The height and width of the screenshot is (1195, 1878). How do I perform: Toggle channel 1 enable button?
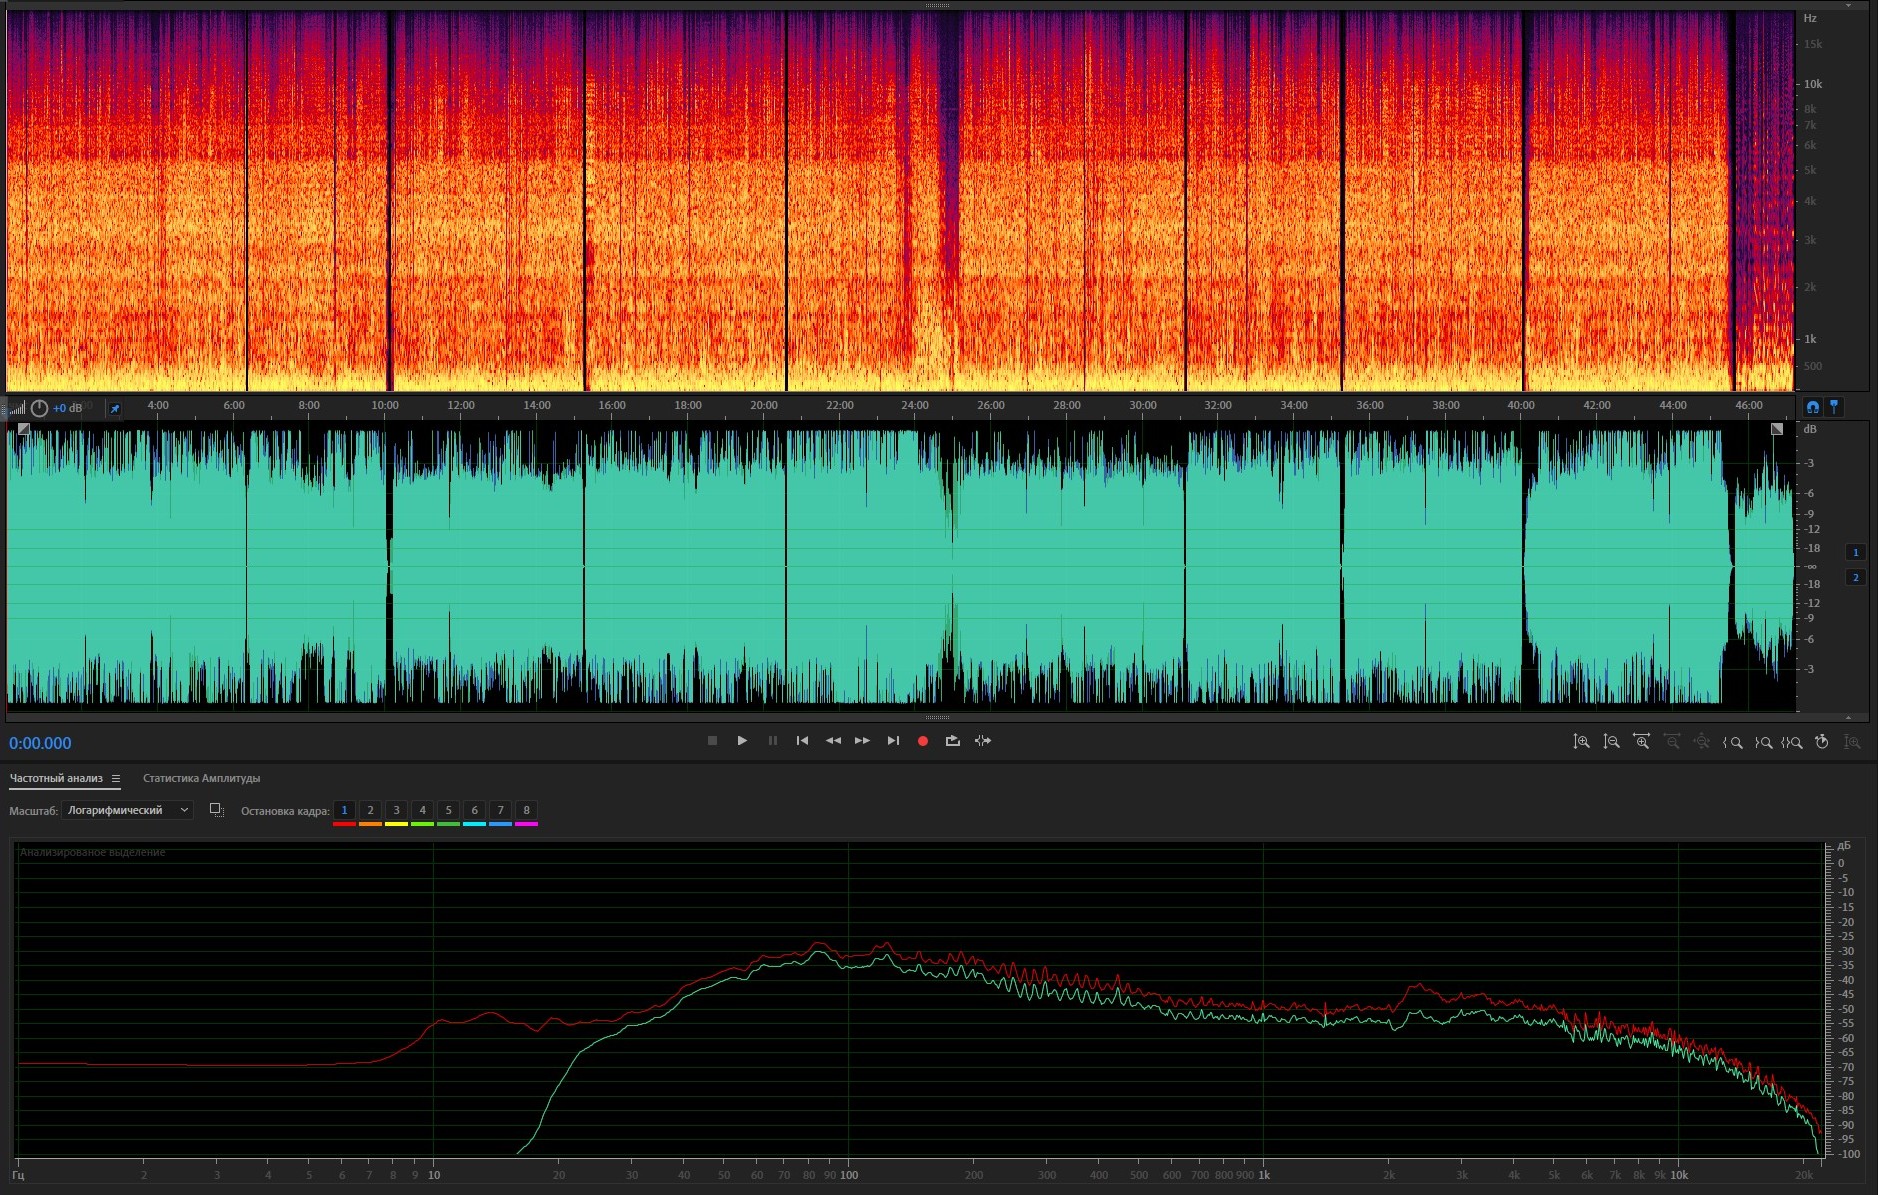(1855, 552)
